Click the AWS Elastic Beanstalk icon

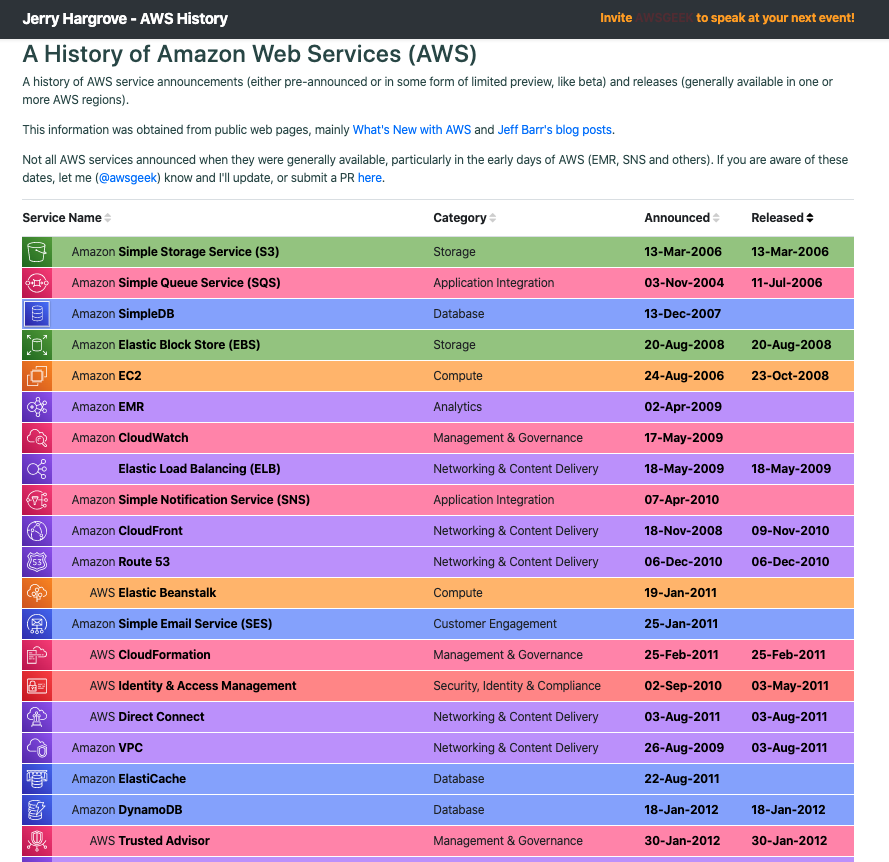click(36, 592)
